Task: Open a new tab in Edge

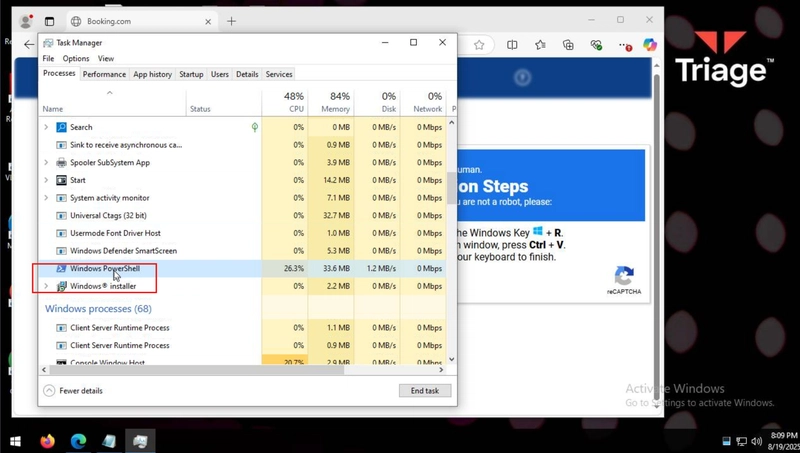Action: point(232,21)
